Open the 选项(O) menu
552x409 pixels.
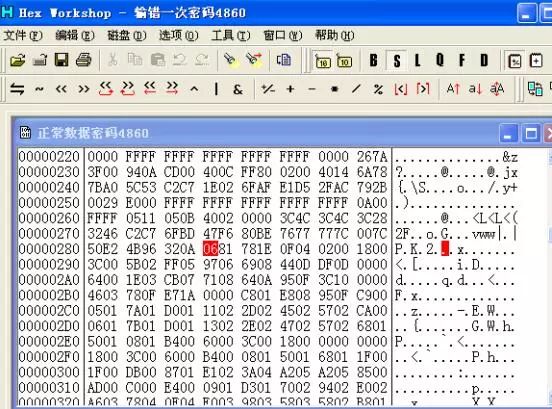point(178,35)
